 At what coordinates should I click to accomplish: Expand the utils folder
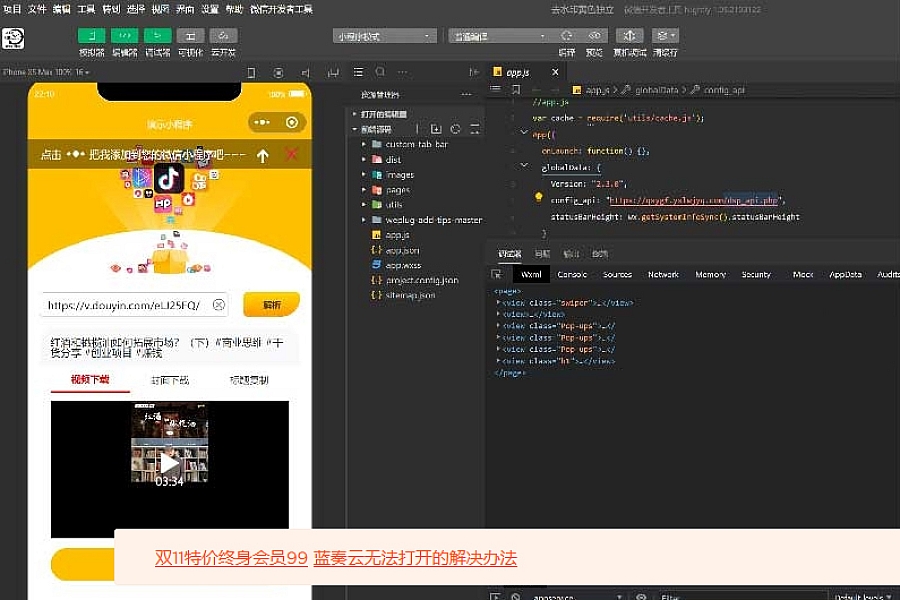(394, 204)
